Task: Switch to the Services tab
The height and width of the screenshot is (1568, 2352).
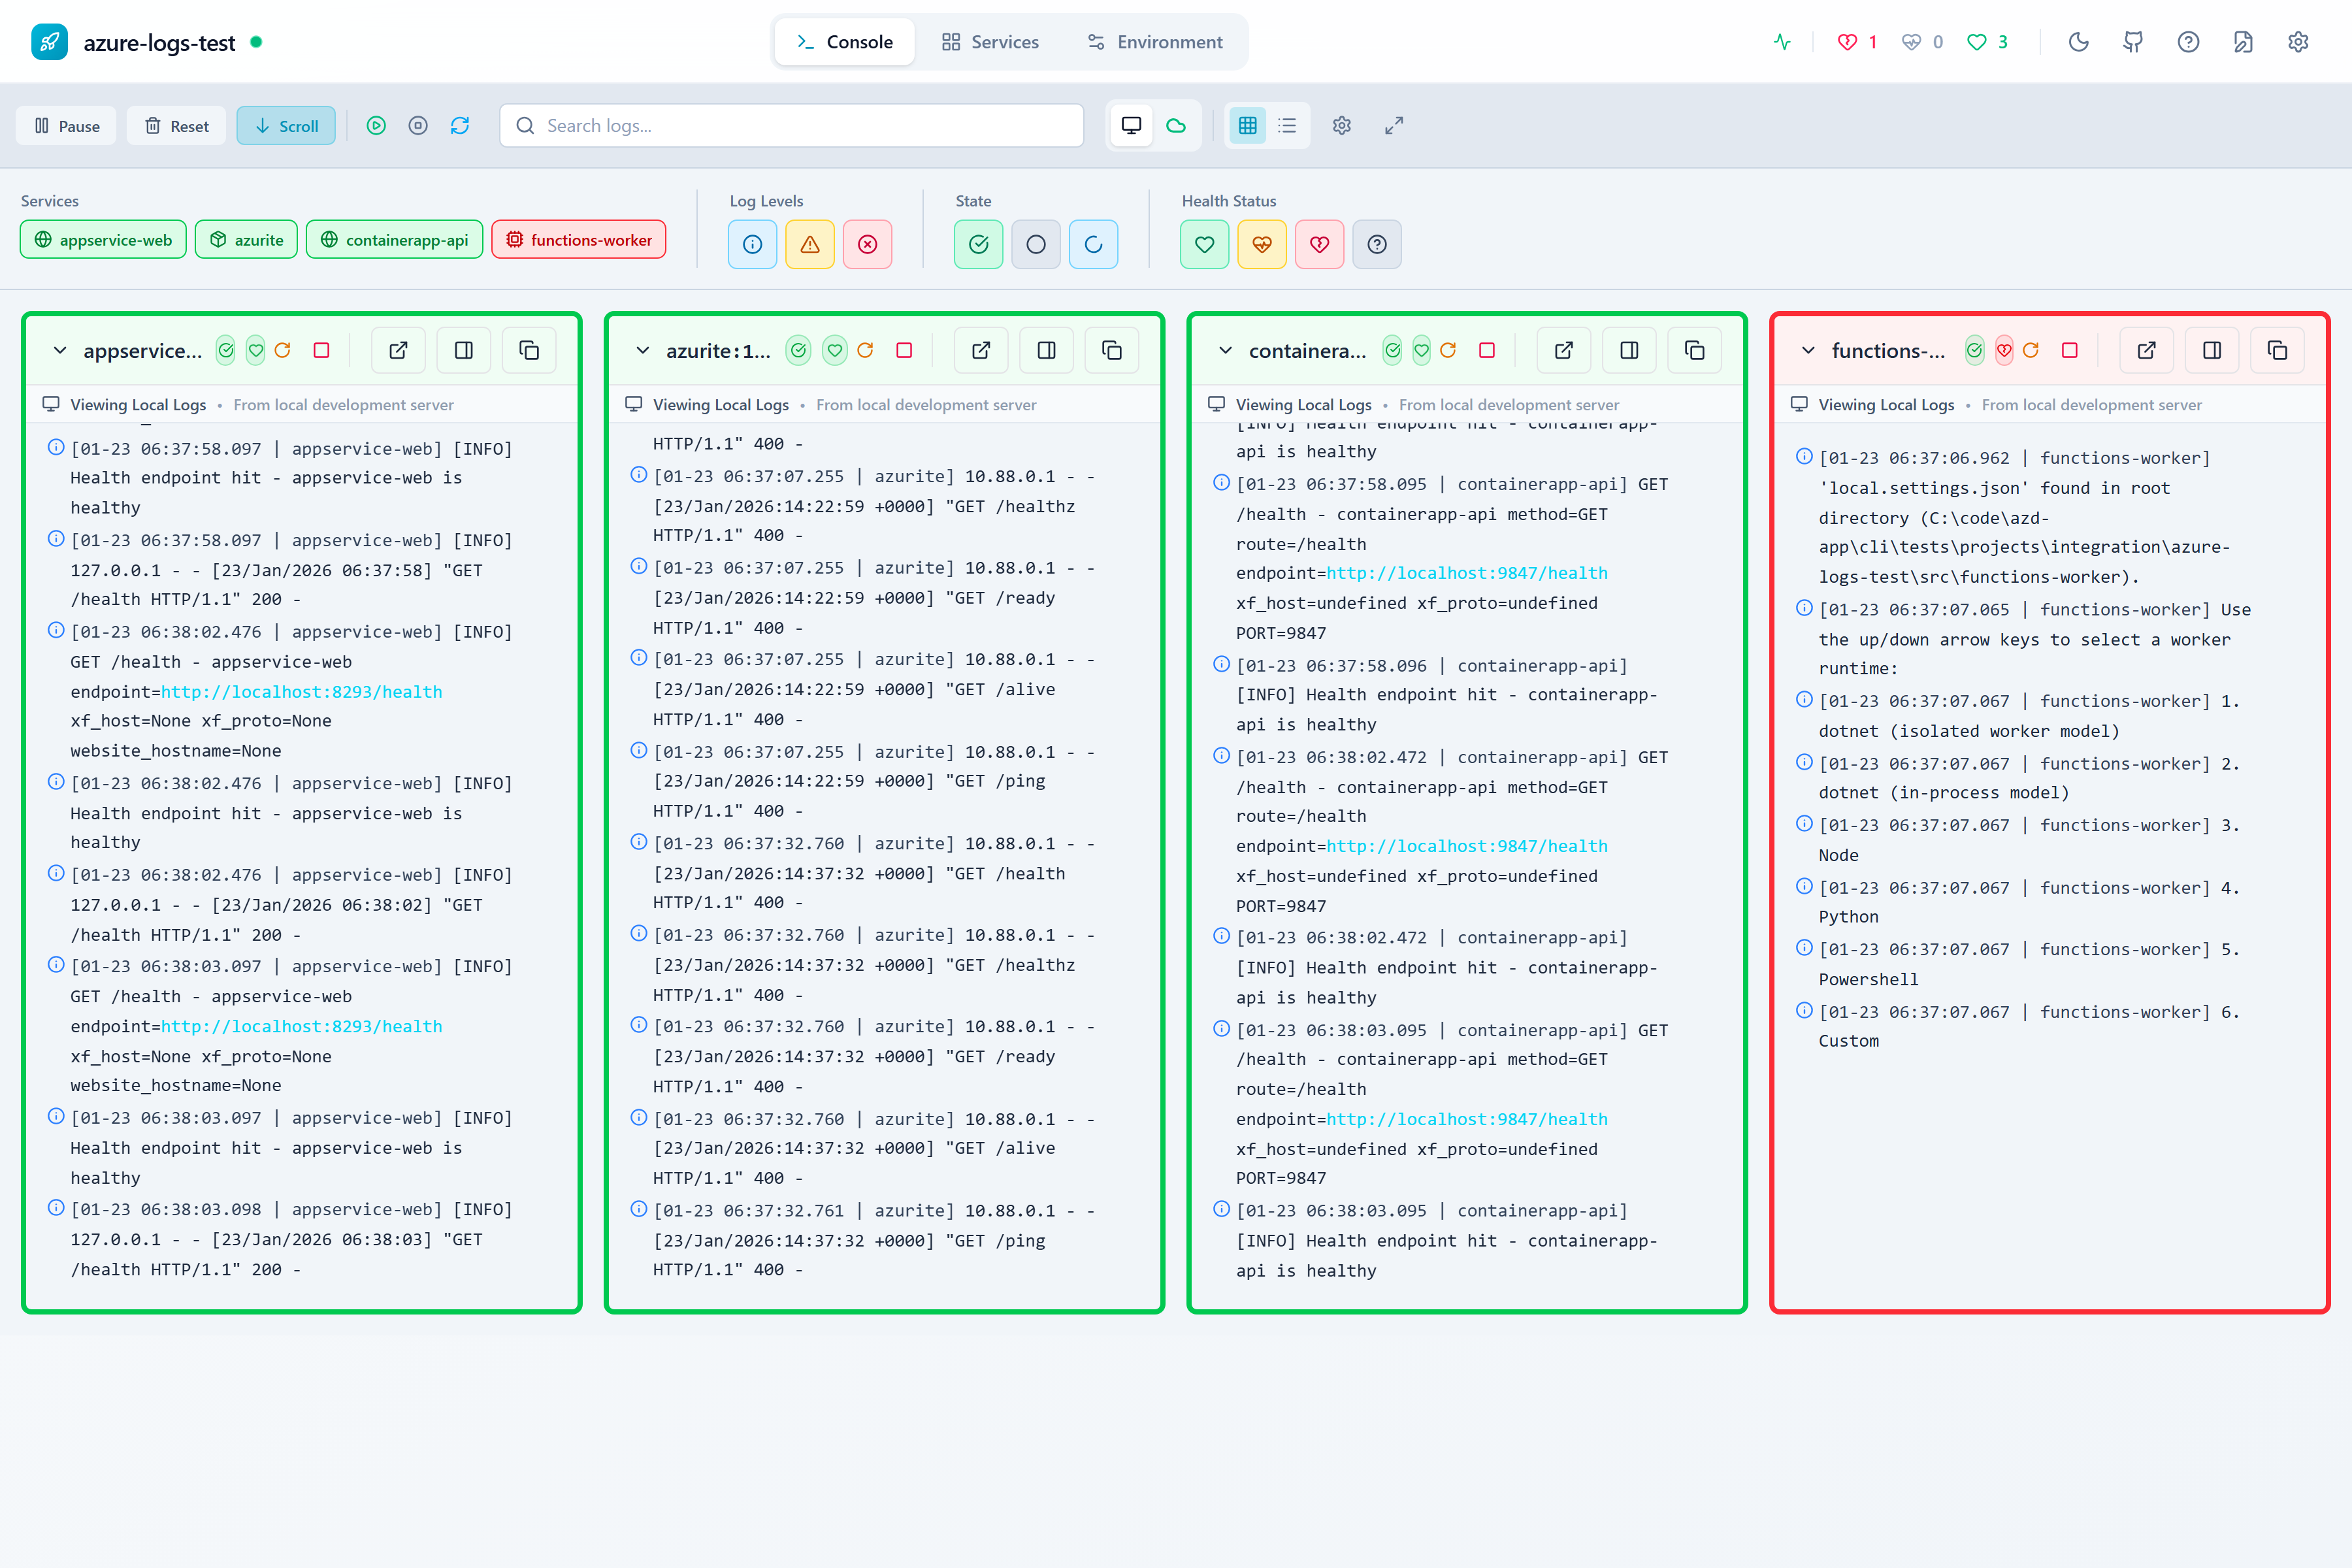Action: click(x=989, y=42)
